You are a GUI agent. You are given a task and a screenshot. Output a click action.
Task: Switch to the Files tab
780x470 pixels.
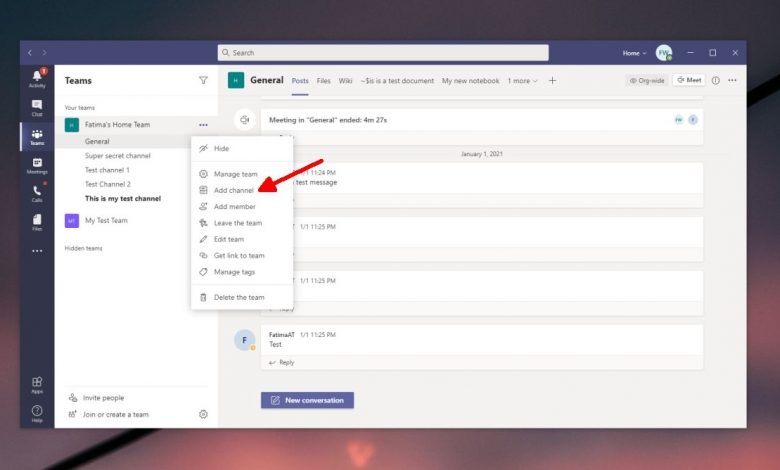click(323, 81)
